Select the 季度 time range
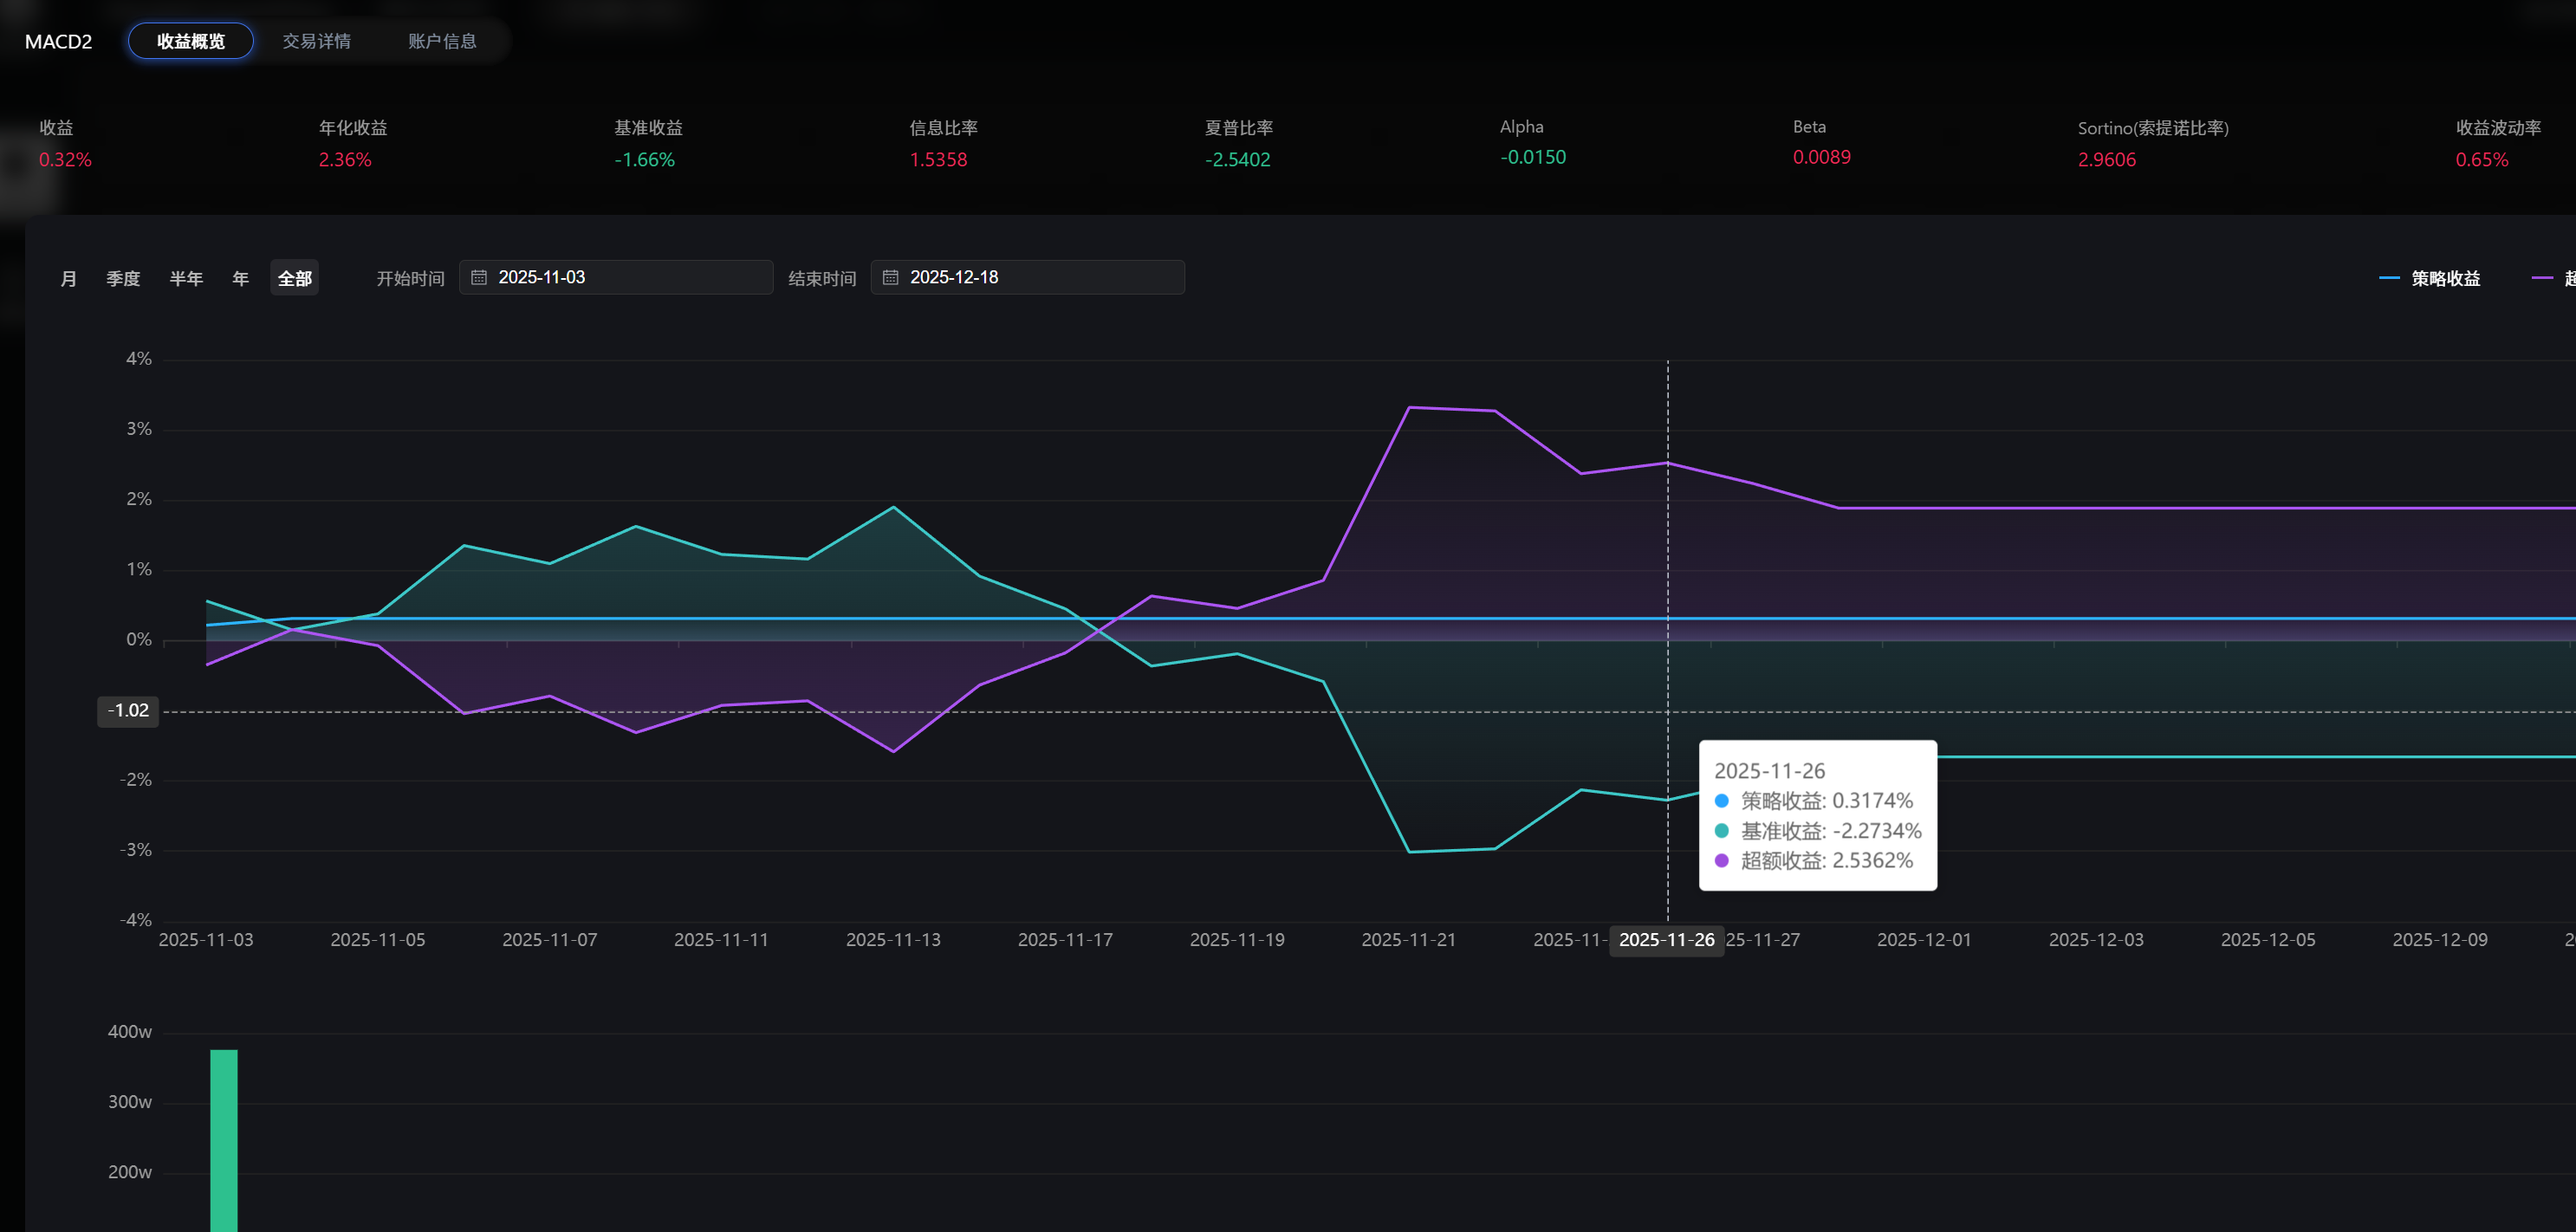The width and height of the screenshot is (2576, 1232). pyautogui.click(x=123, y=278)
